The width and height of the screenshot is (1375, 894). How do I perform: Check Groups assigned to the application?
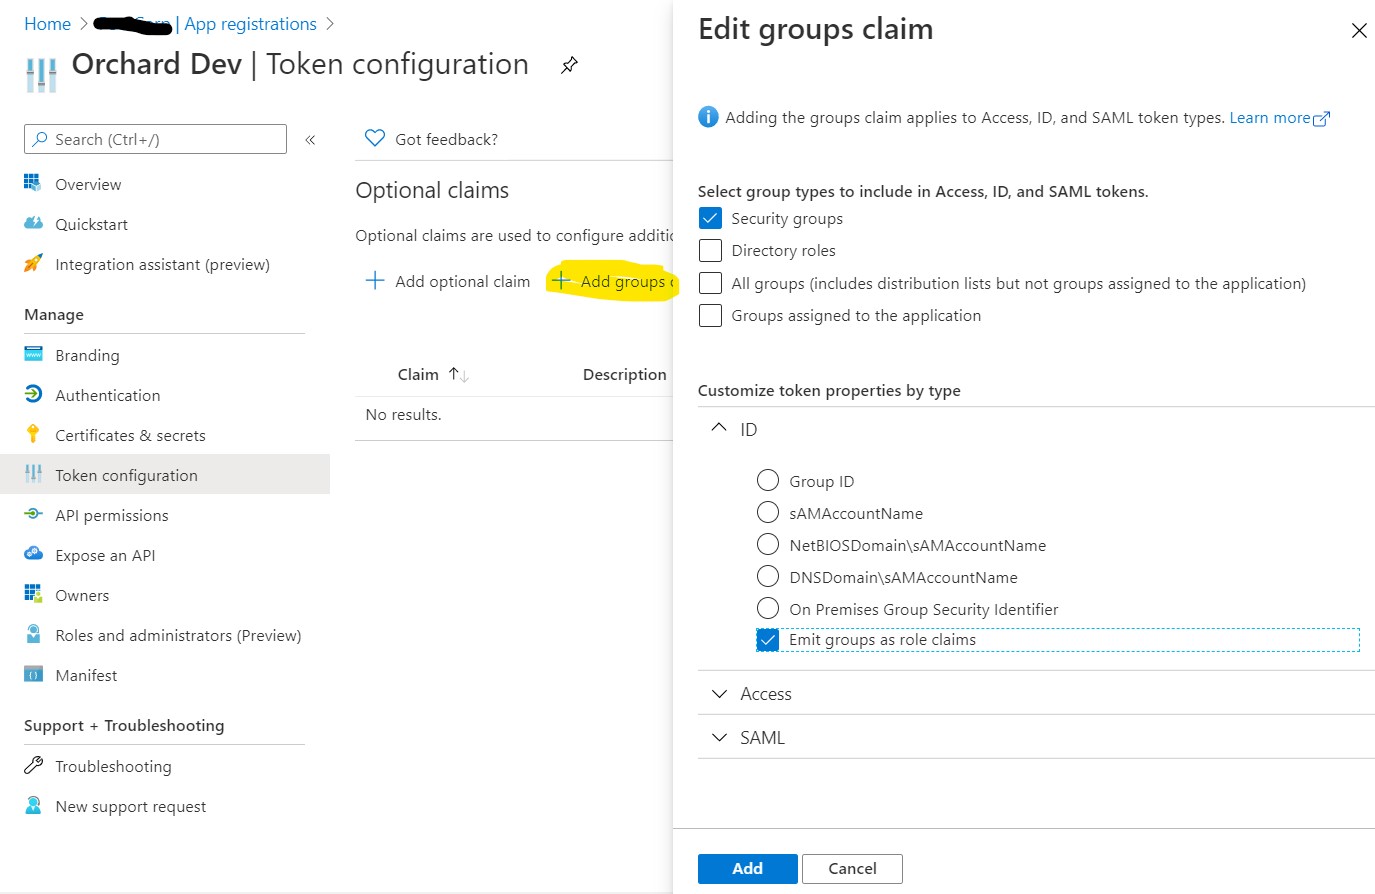(710, 315)
